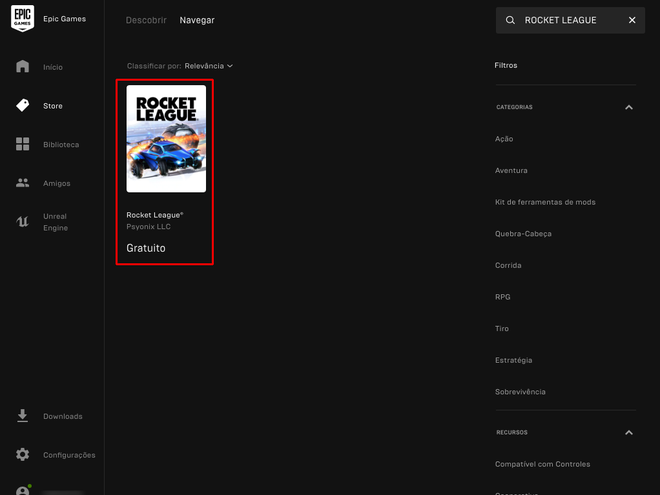Click the Gratuito price label

tap(146, 248)
